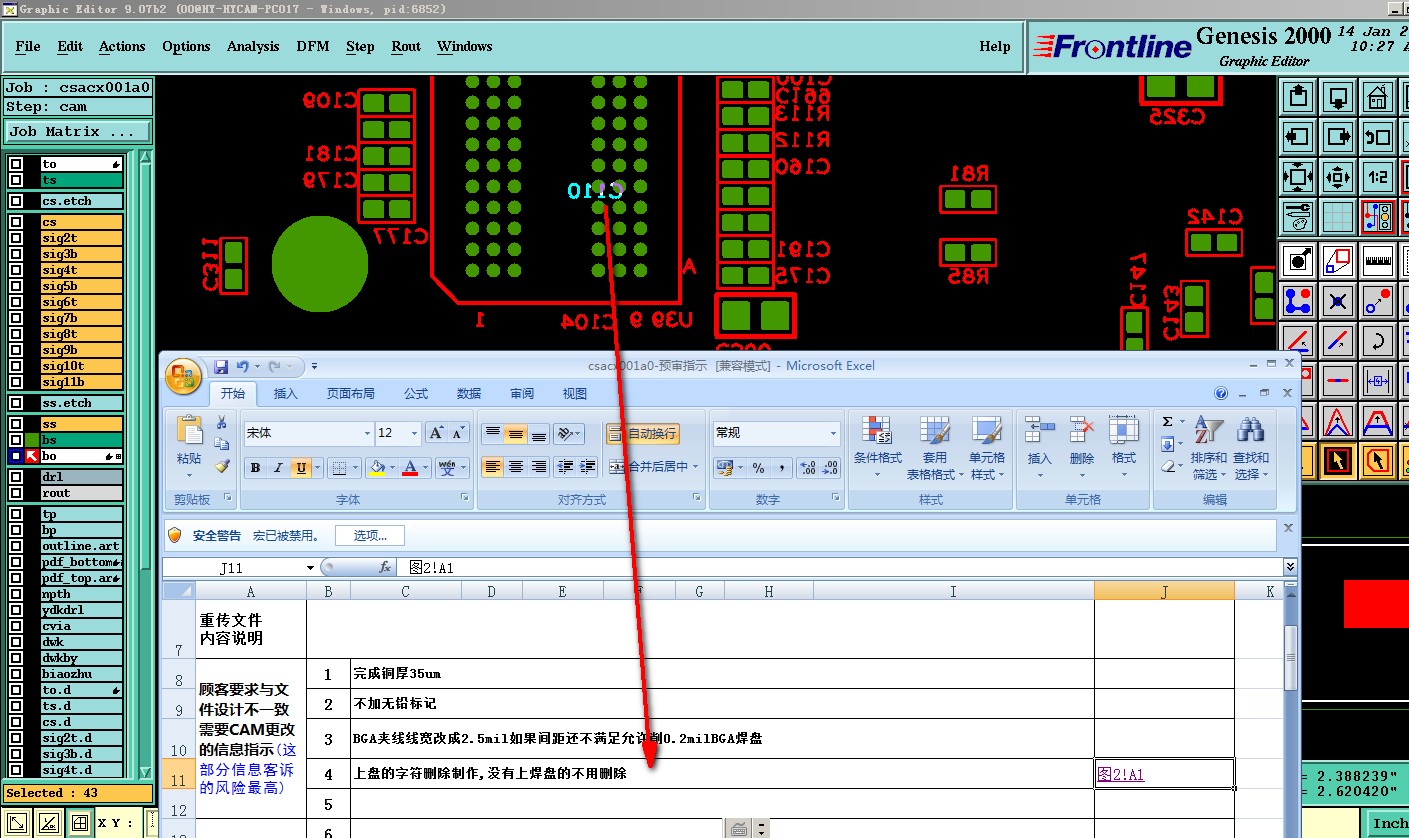The width and height of the screenshot is (1409, 838).
Task: Open the Excel Name Box dropdown arrow
Action: (310, 568)
